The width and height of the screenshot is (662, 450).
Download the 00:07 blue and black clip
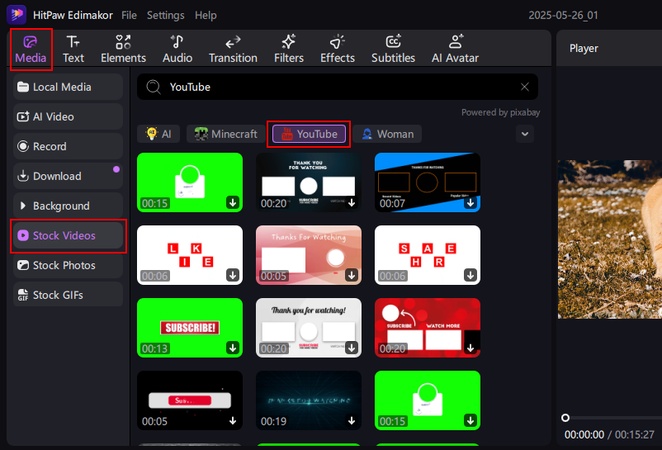(470, 203)
